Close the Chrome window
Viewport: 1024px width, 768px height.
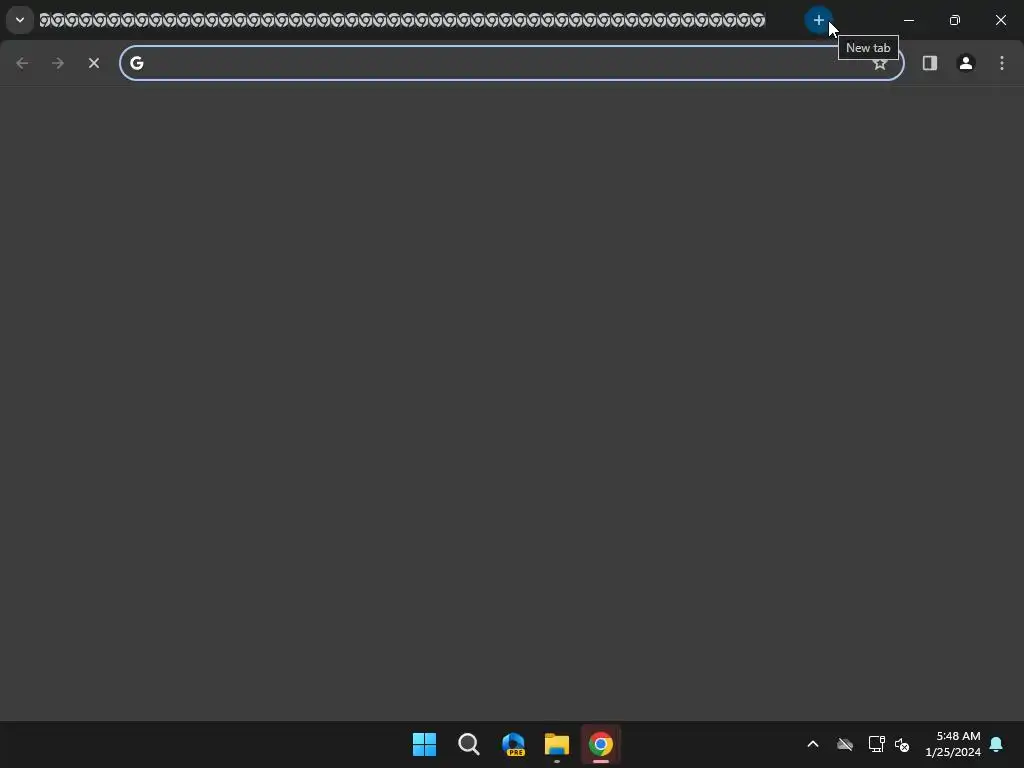pos(1000,20)
